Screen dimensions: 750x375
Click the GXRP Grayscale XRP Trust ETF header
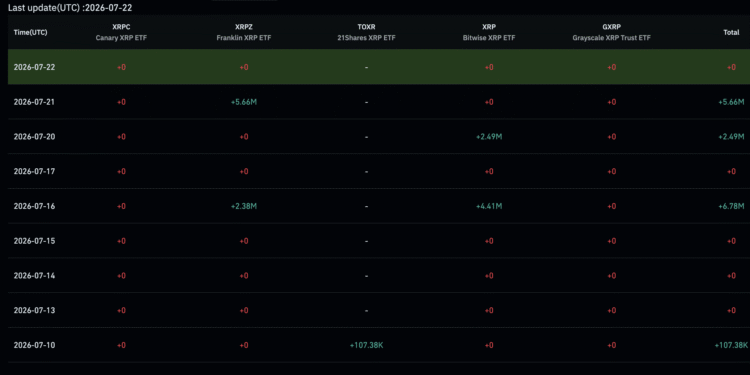(611, 33)
